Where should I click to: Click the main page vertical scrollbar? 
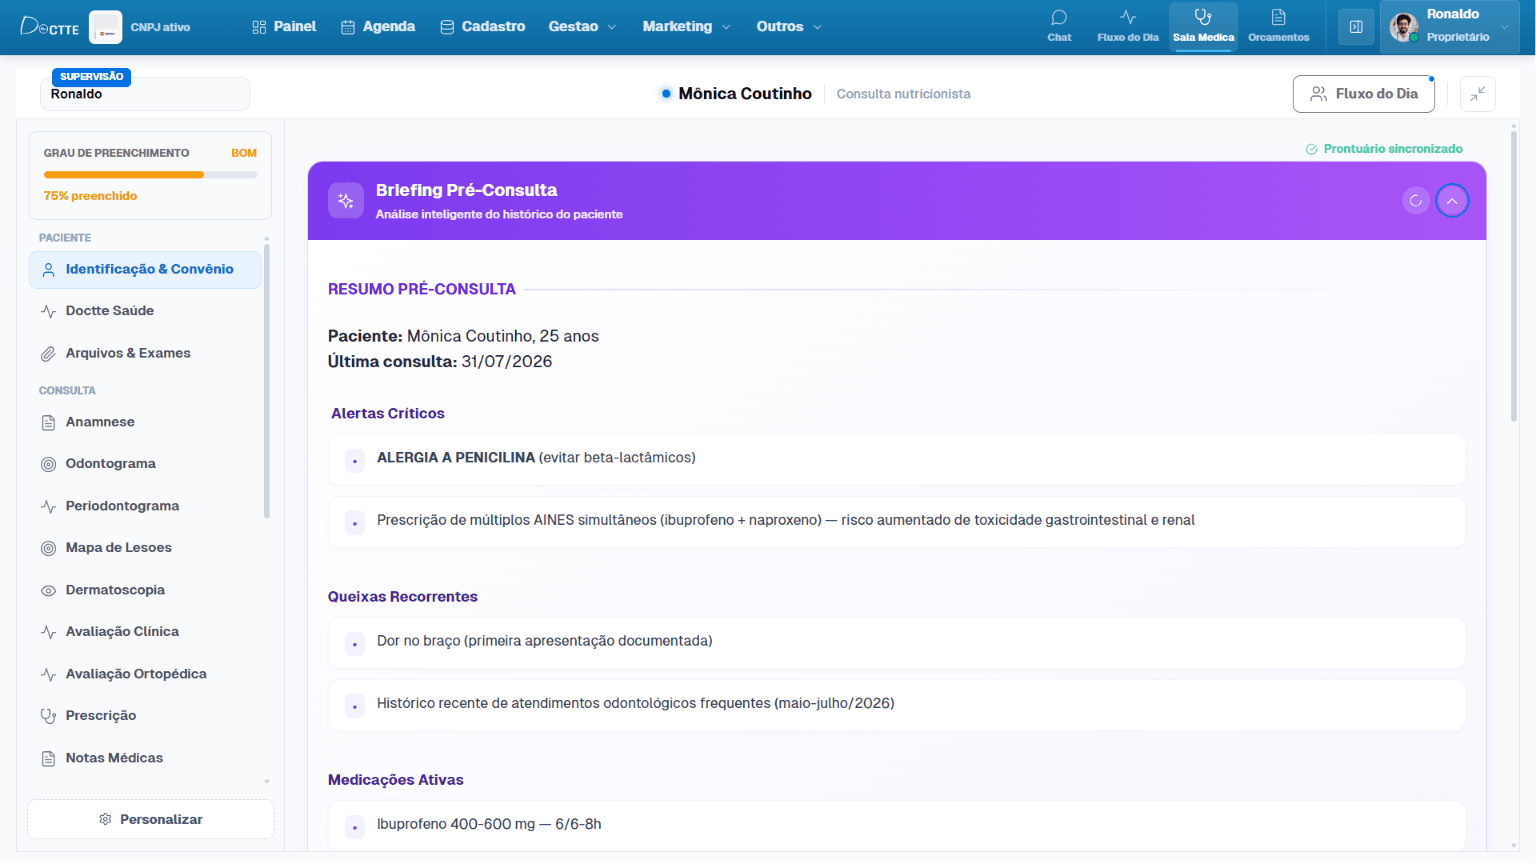pyautogui.click(x=1513, y=275)
